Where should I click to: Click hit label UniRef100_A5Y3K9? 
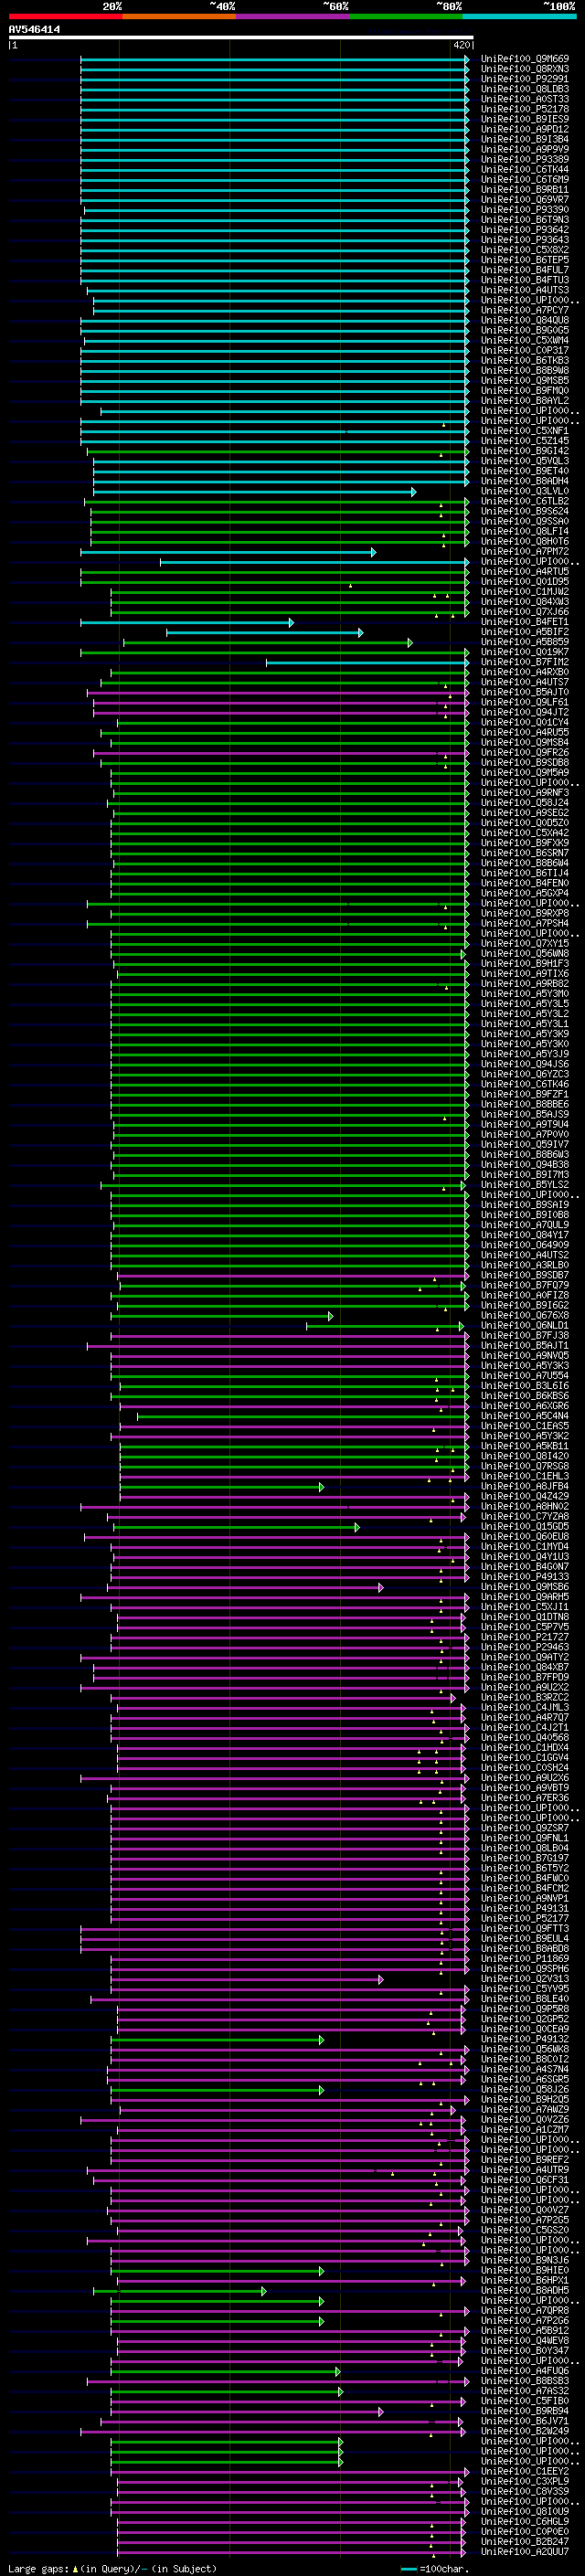pyautogui.click(x=525, y=1034)
